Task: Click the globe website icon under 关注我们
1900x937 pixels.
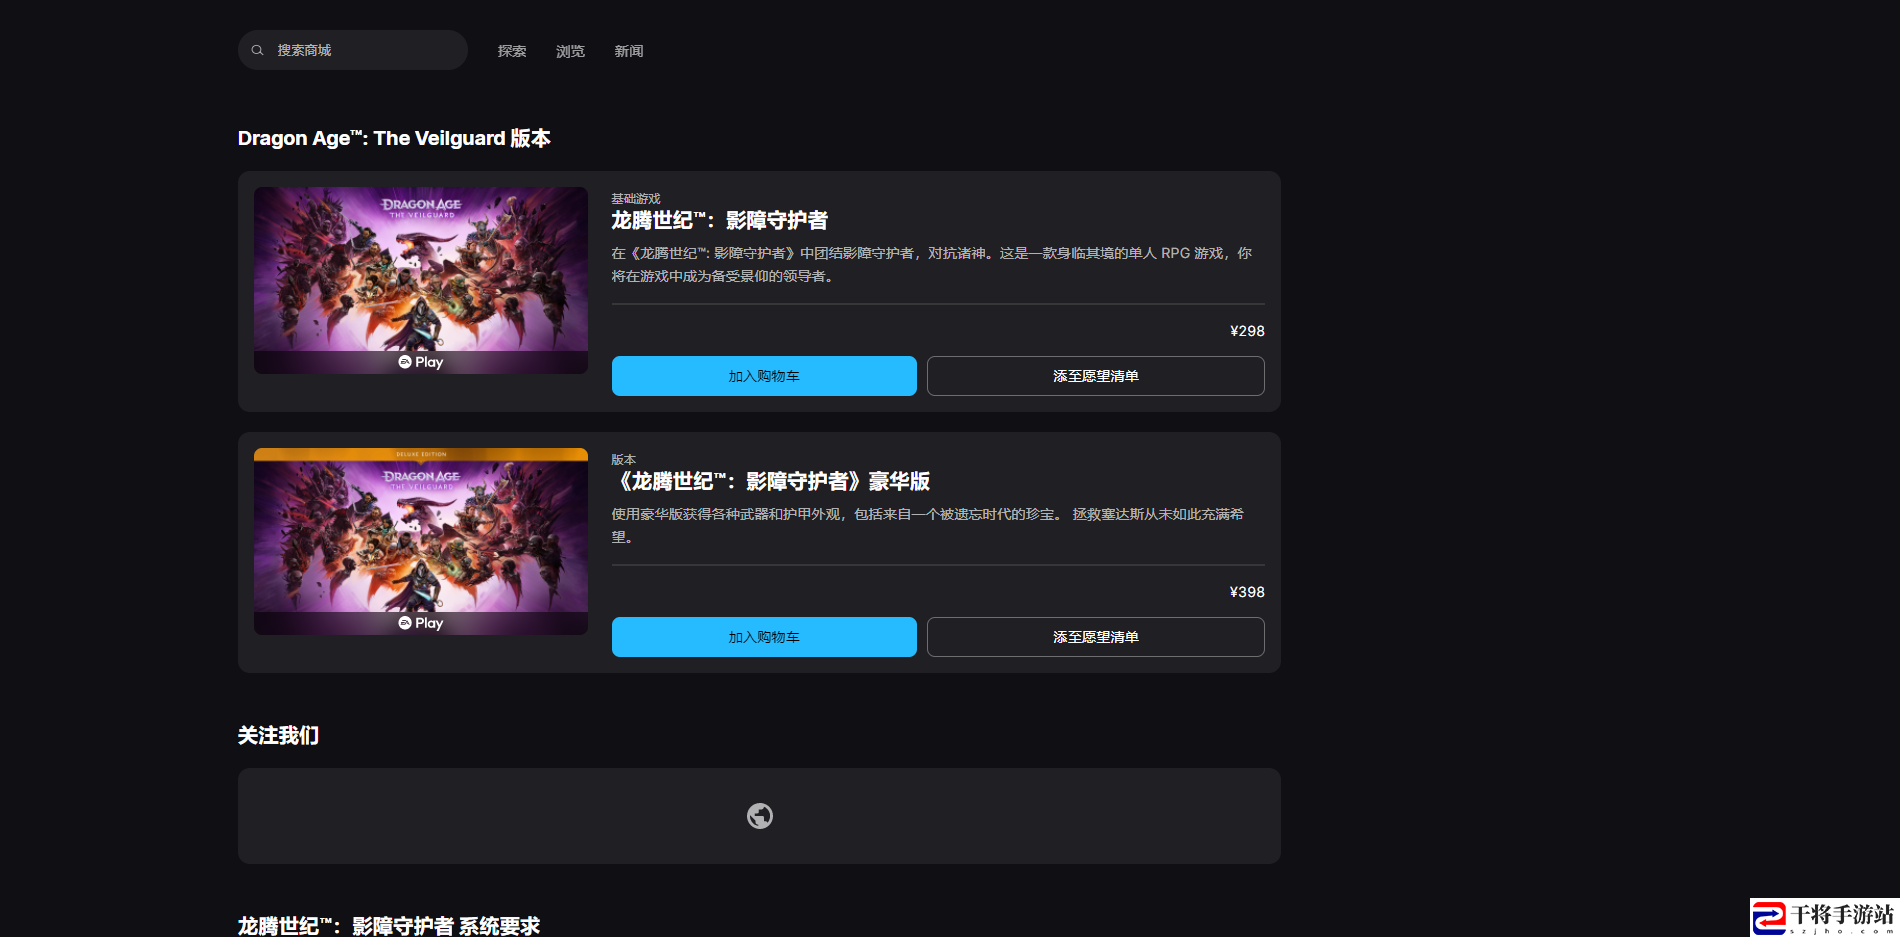Action: pyautogui.click(x=760, y=816)
